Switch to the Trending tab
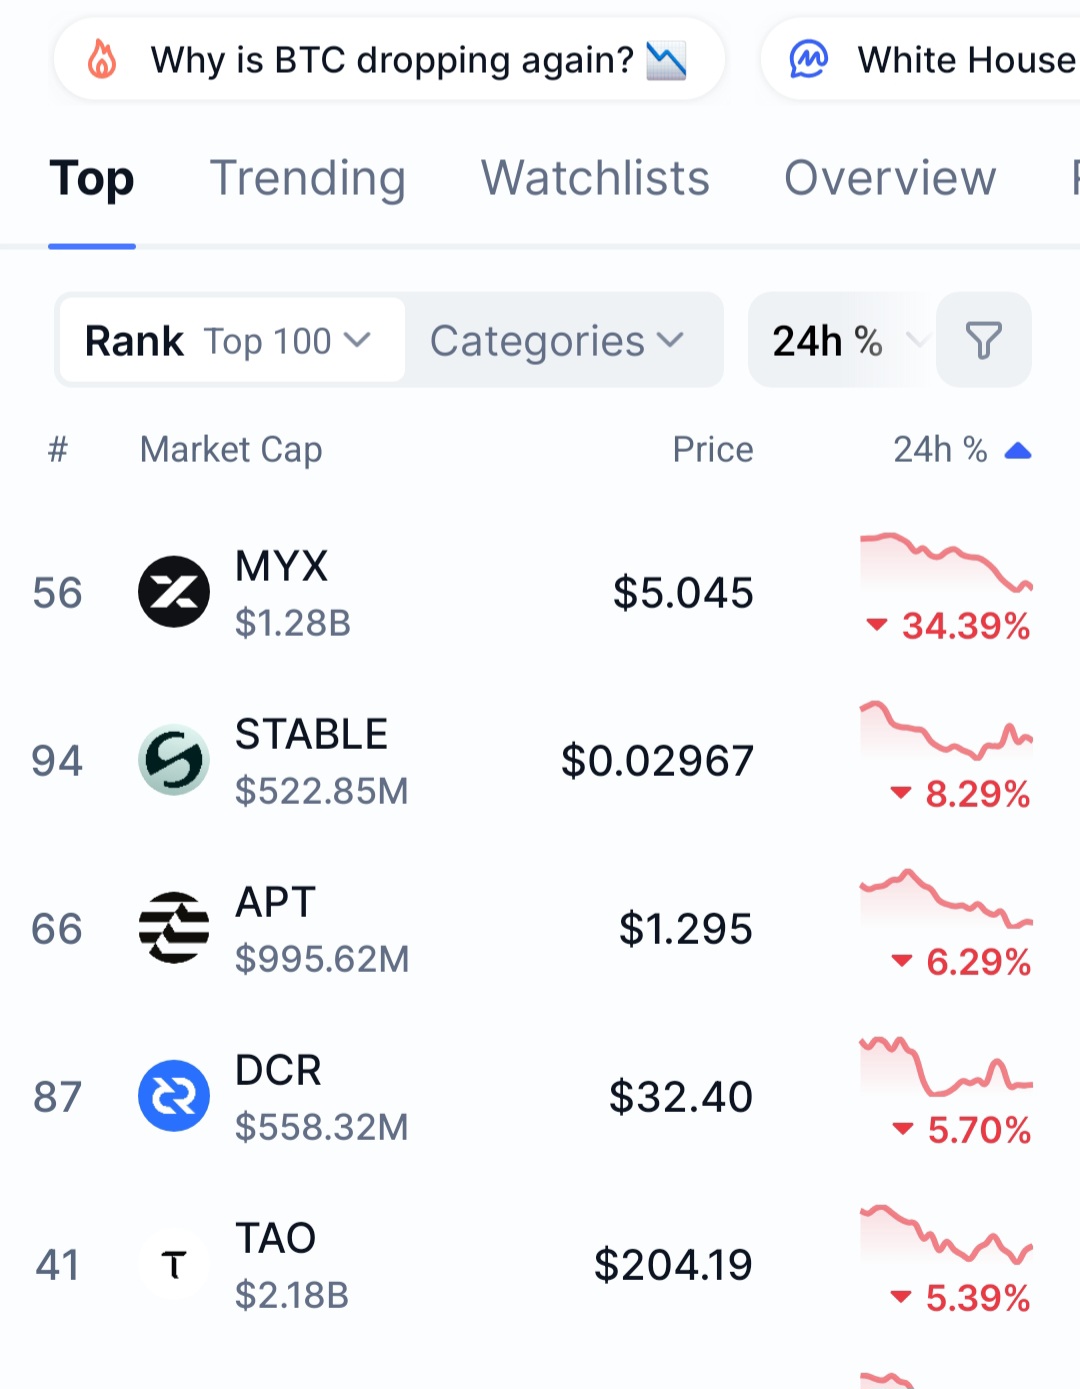The width and height of the screenshot is (1080, 1389). pyautogui.click(x=307, y=179)
